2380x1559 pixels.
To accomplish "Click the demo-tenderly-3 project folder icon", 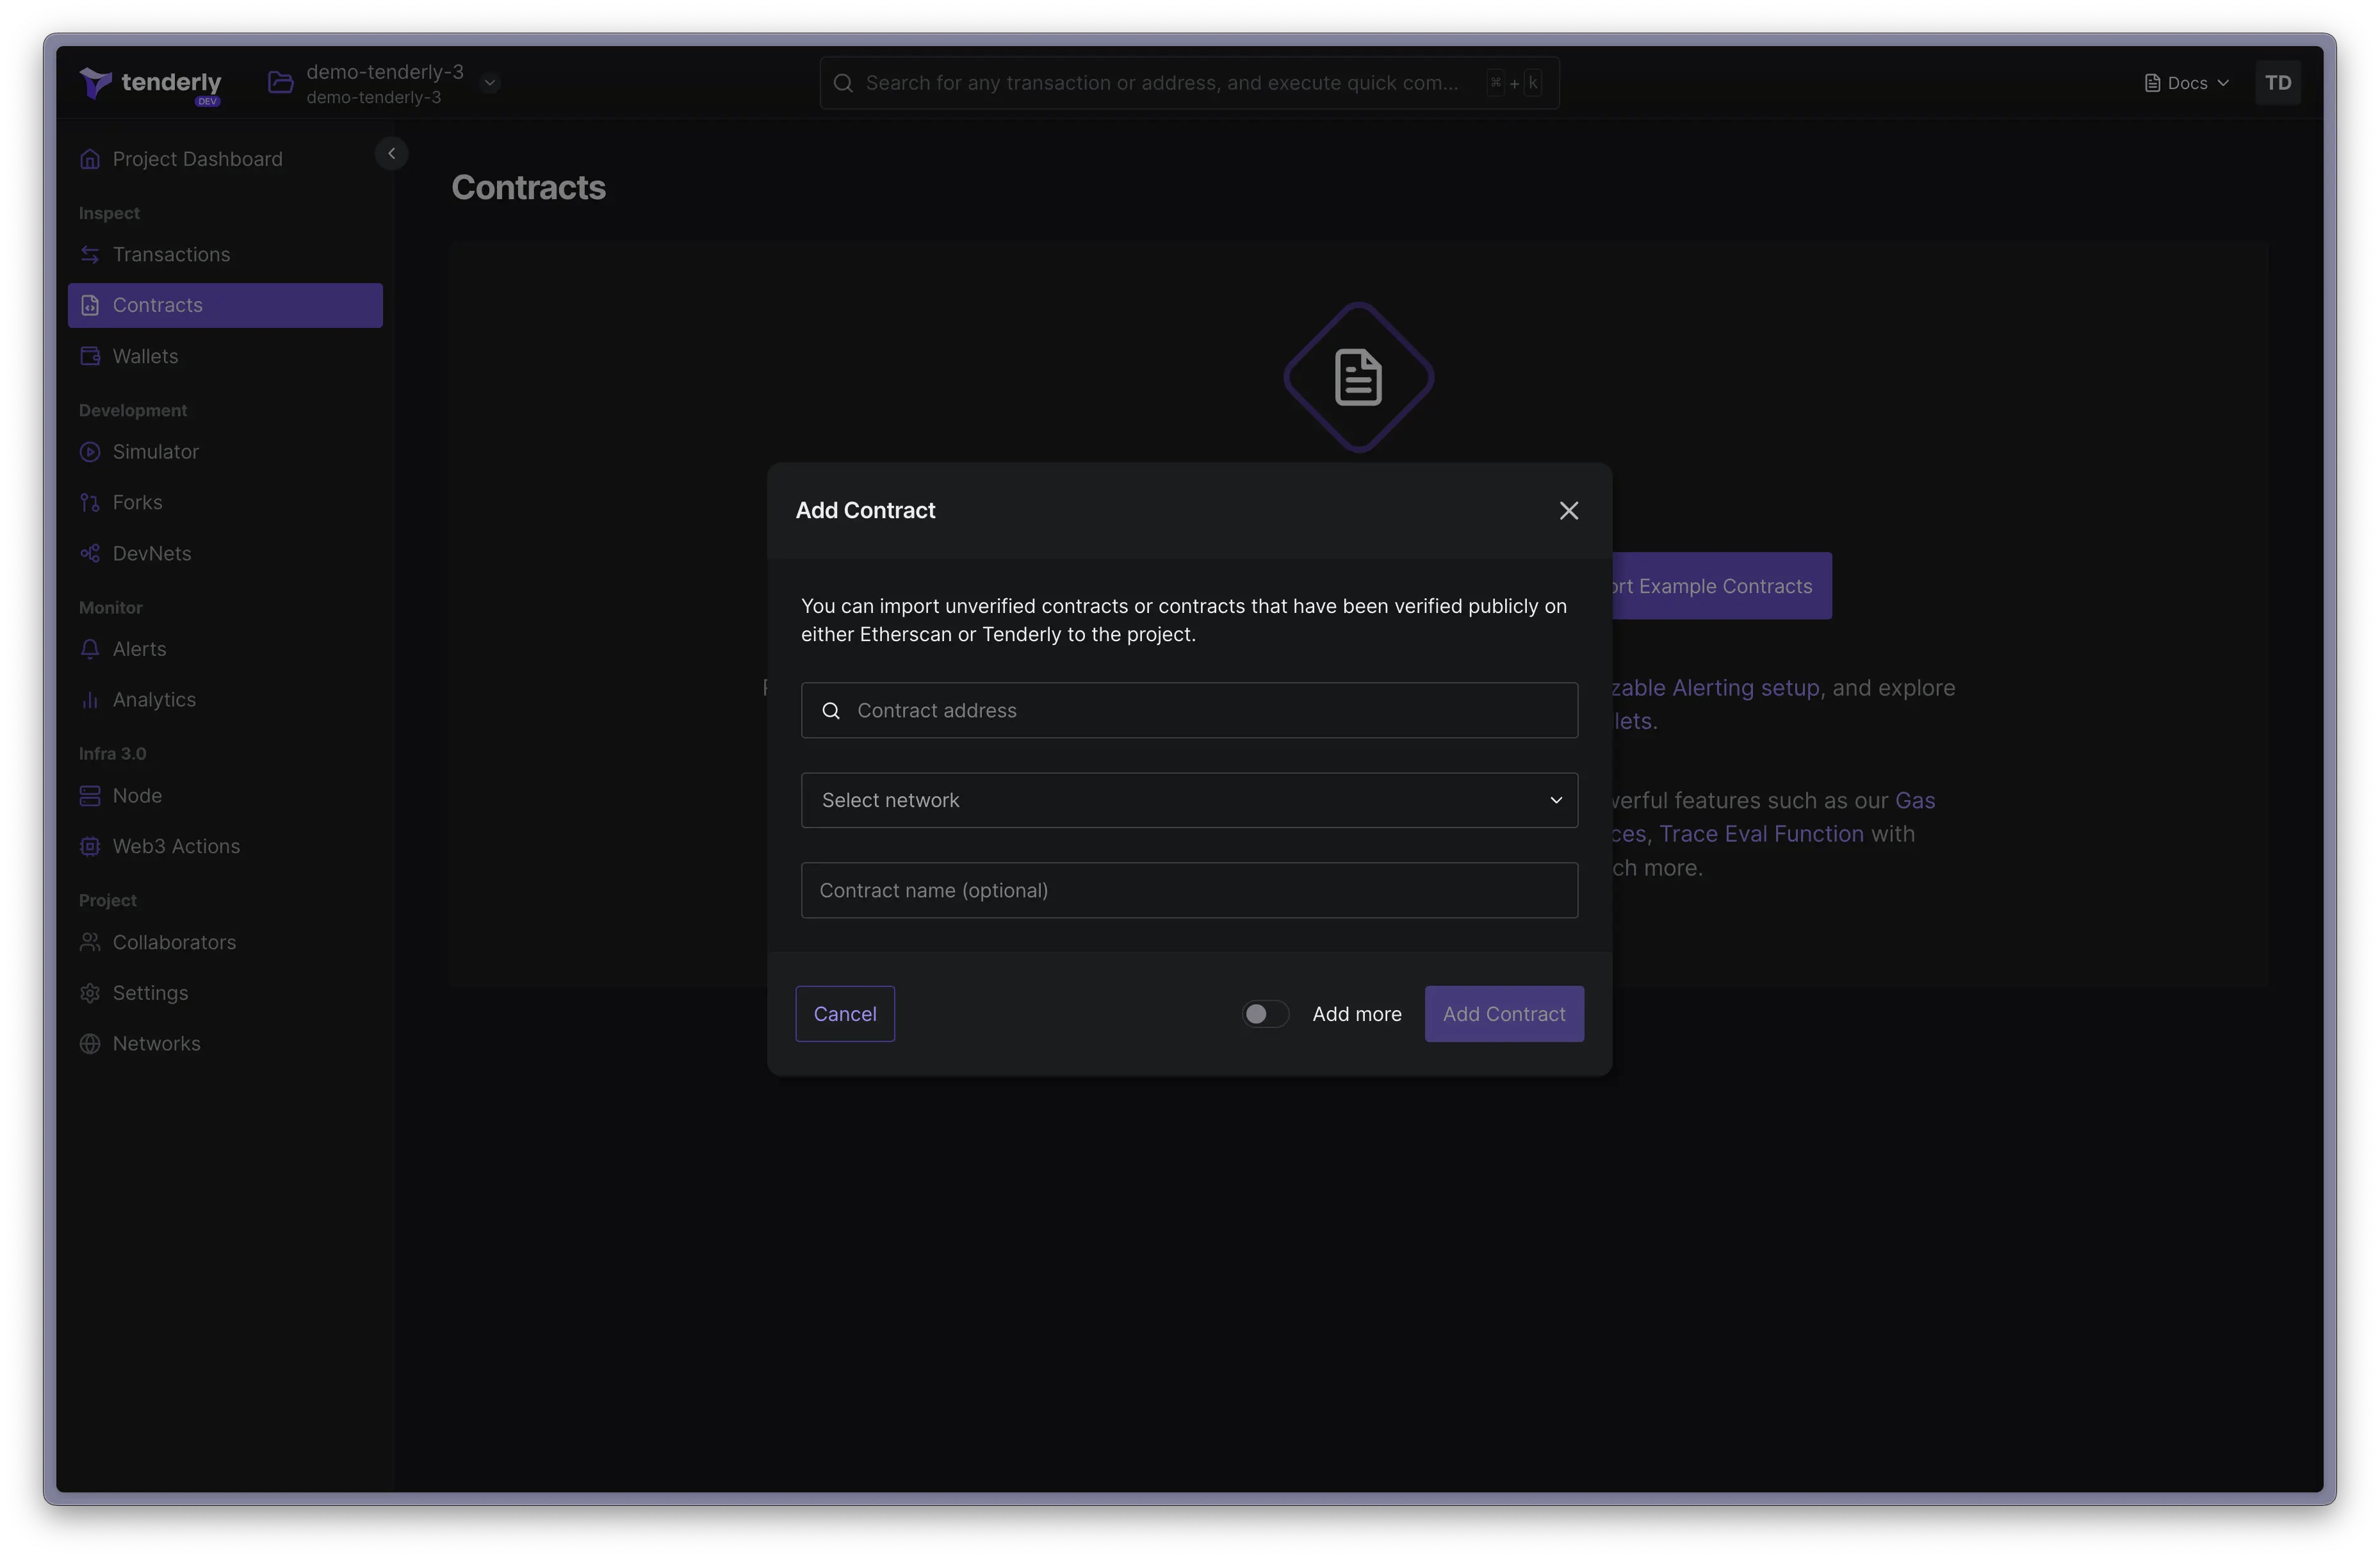I will [x=280, y=82].
